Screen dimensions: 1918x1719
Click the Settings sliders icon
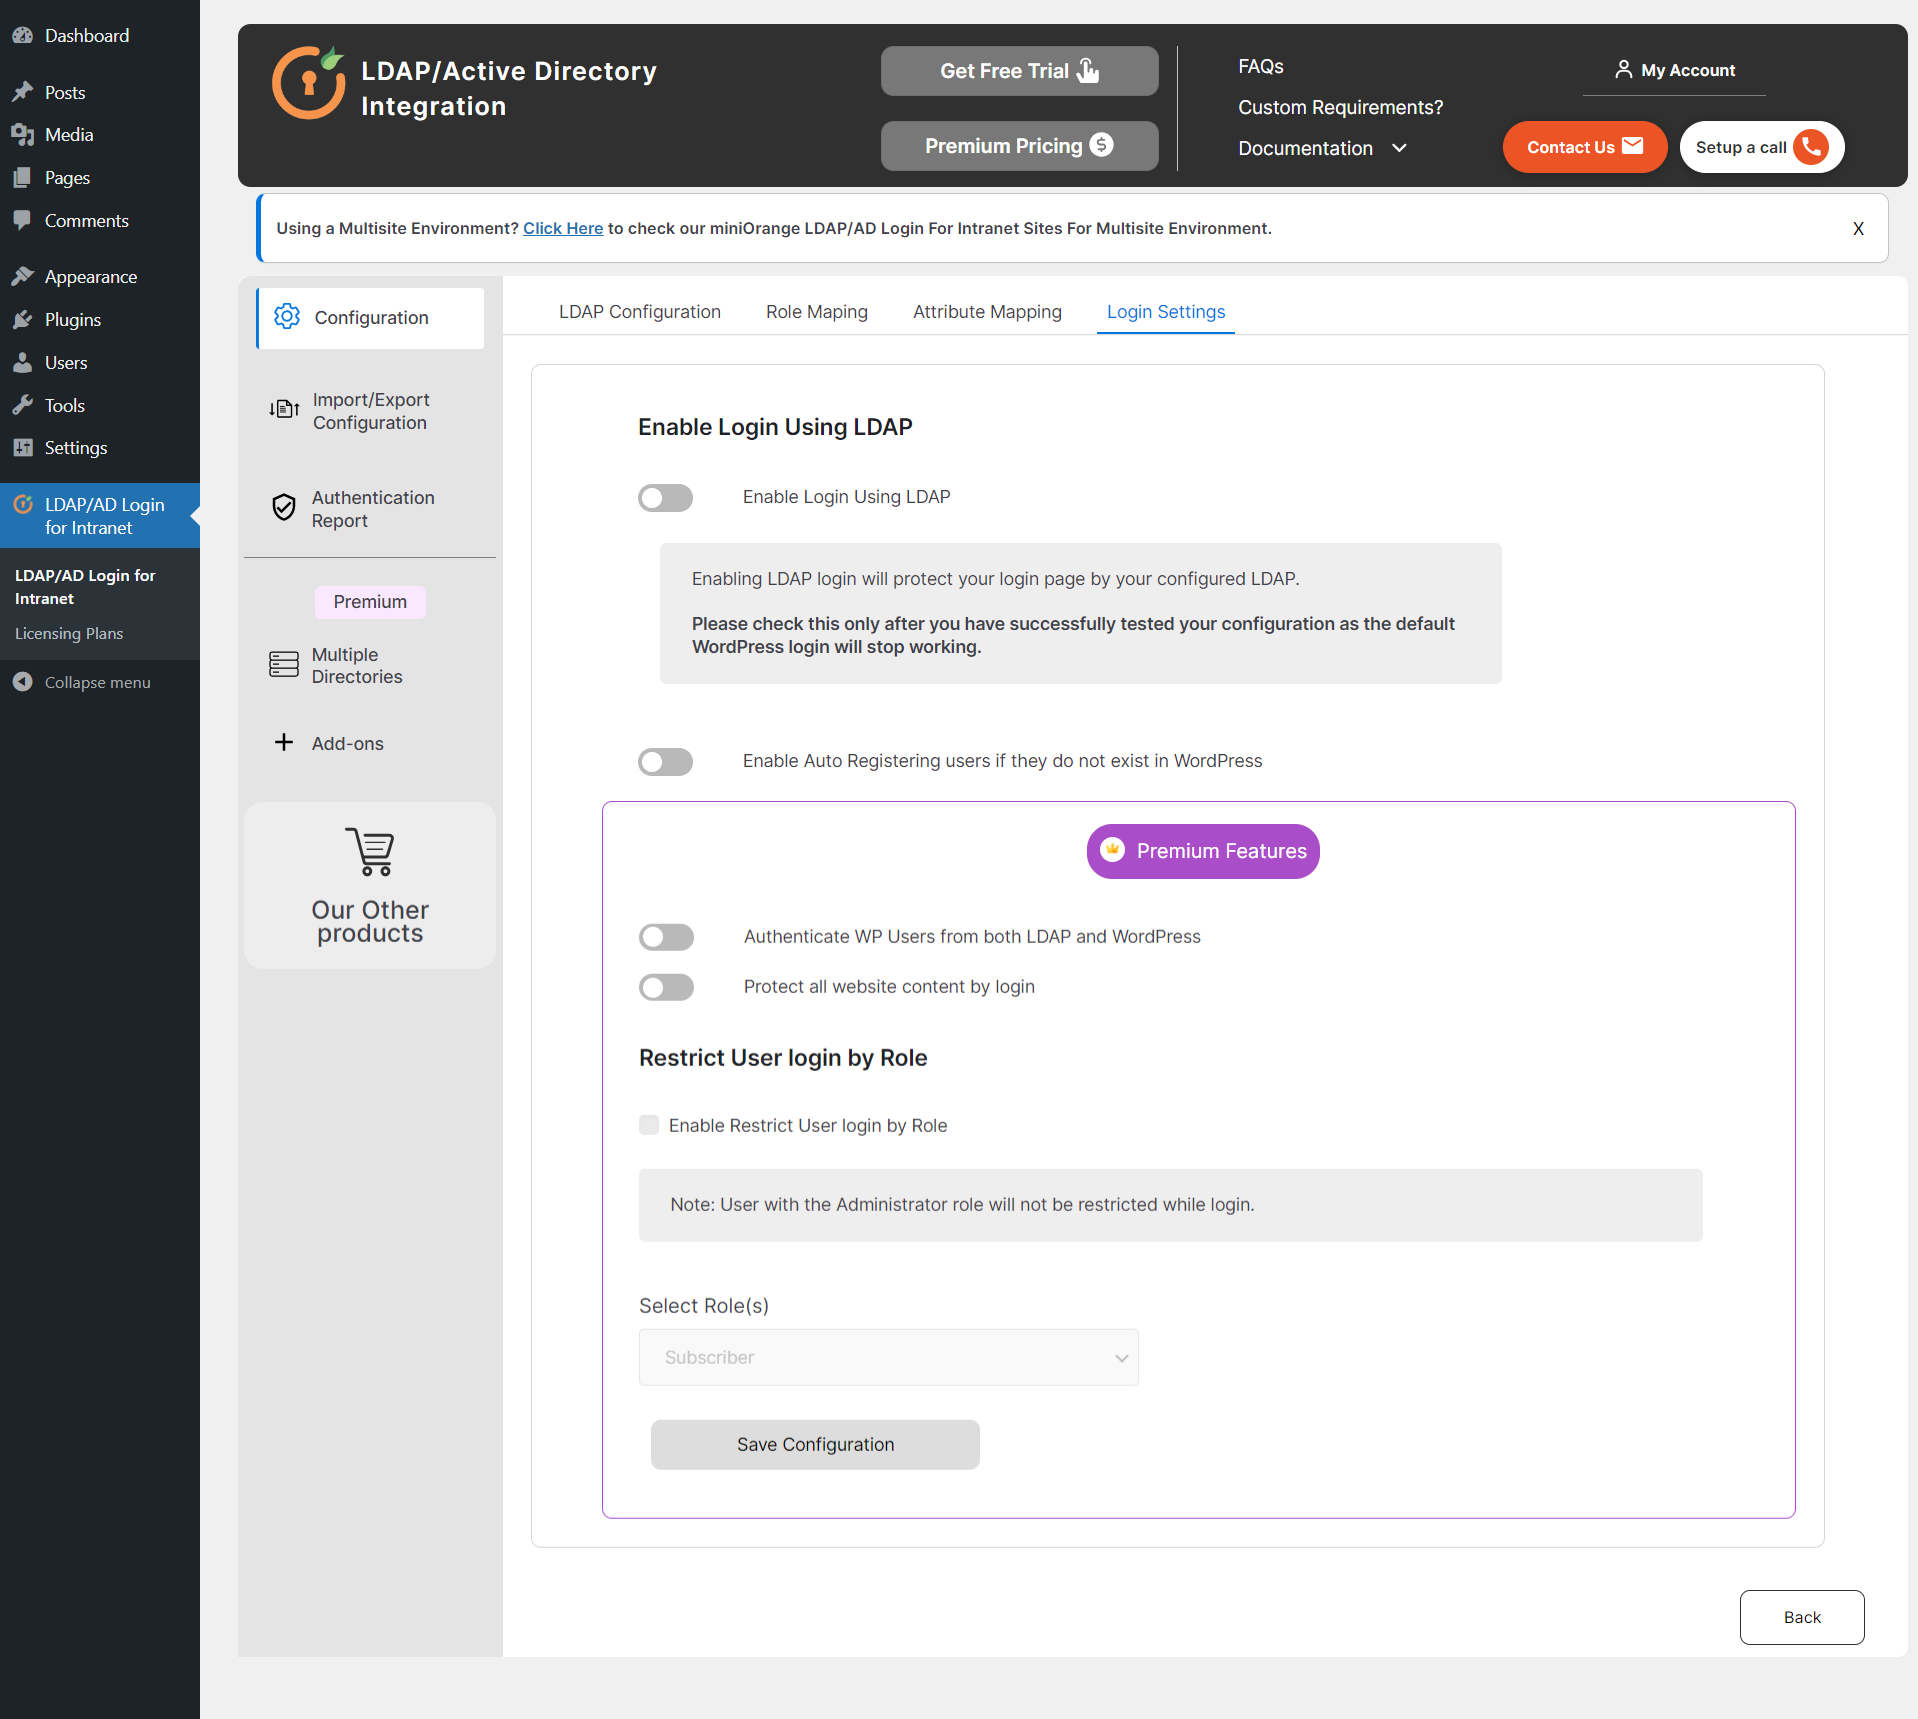(22, 448)
